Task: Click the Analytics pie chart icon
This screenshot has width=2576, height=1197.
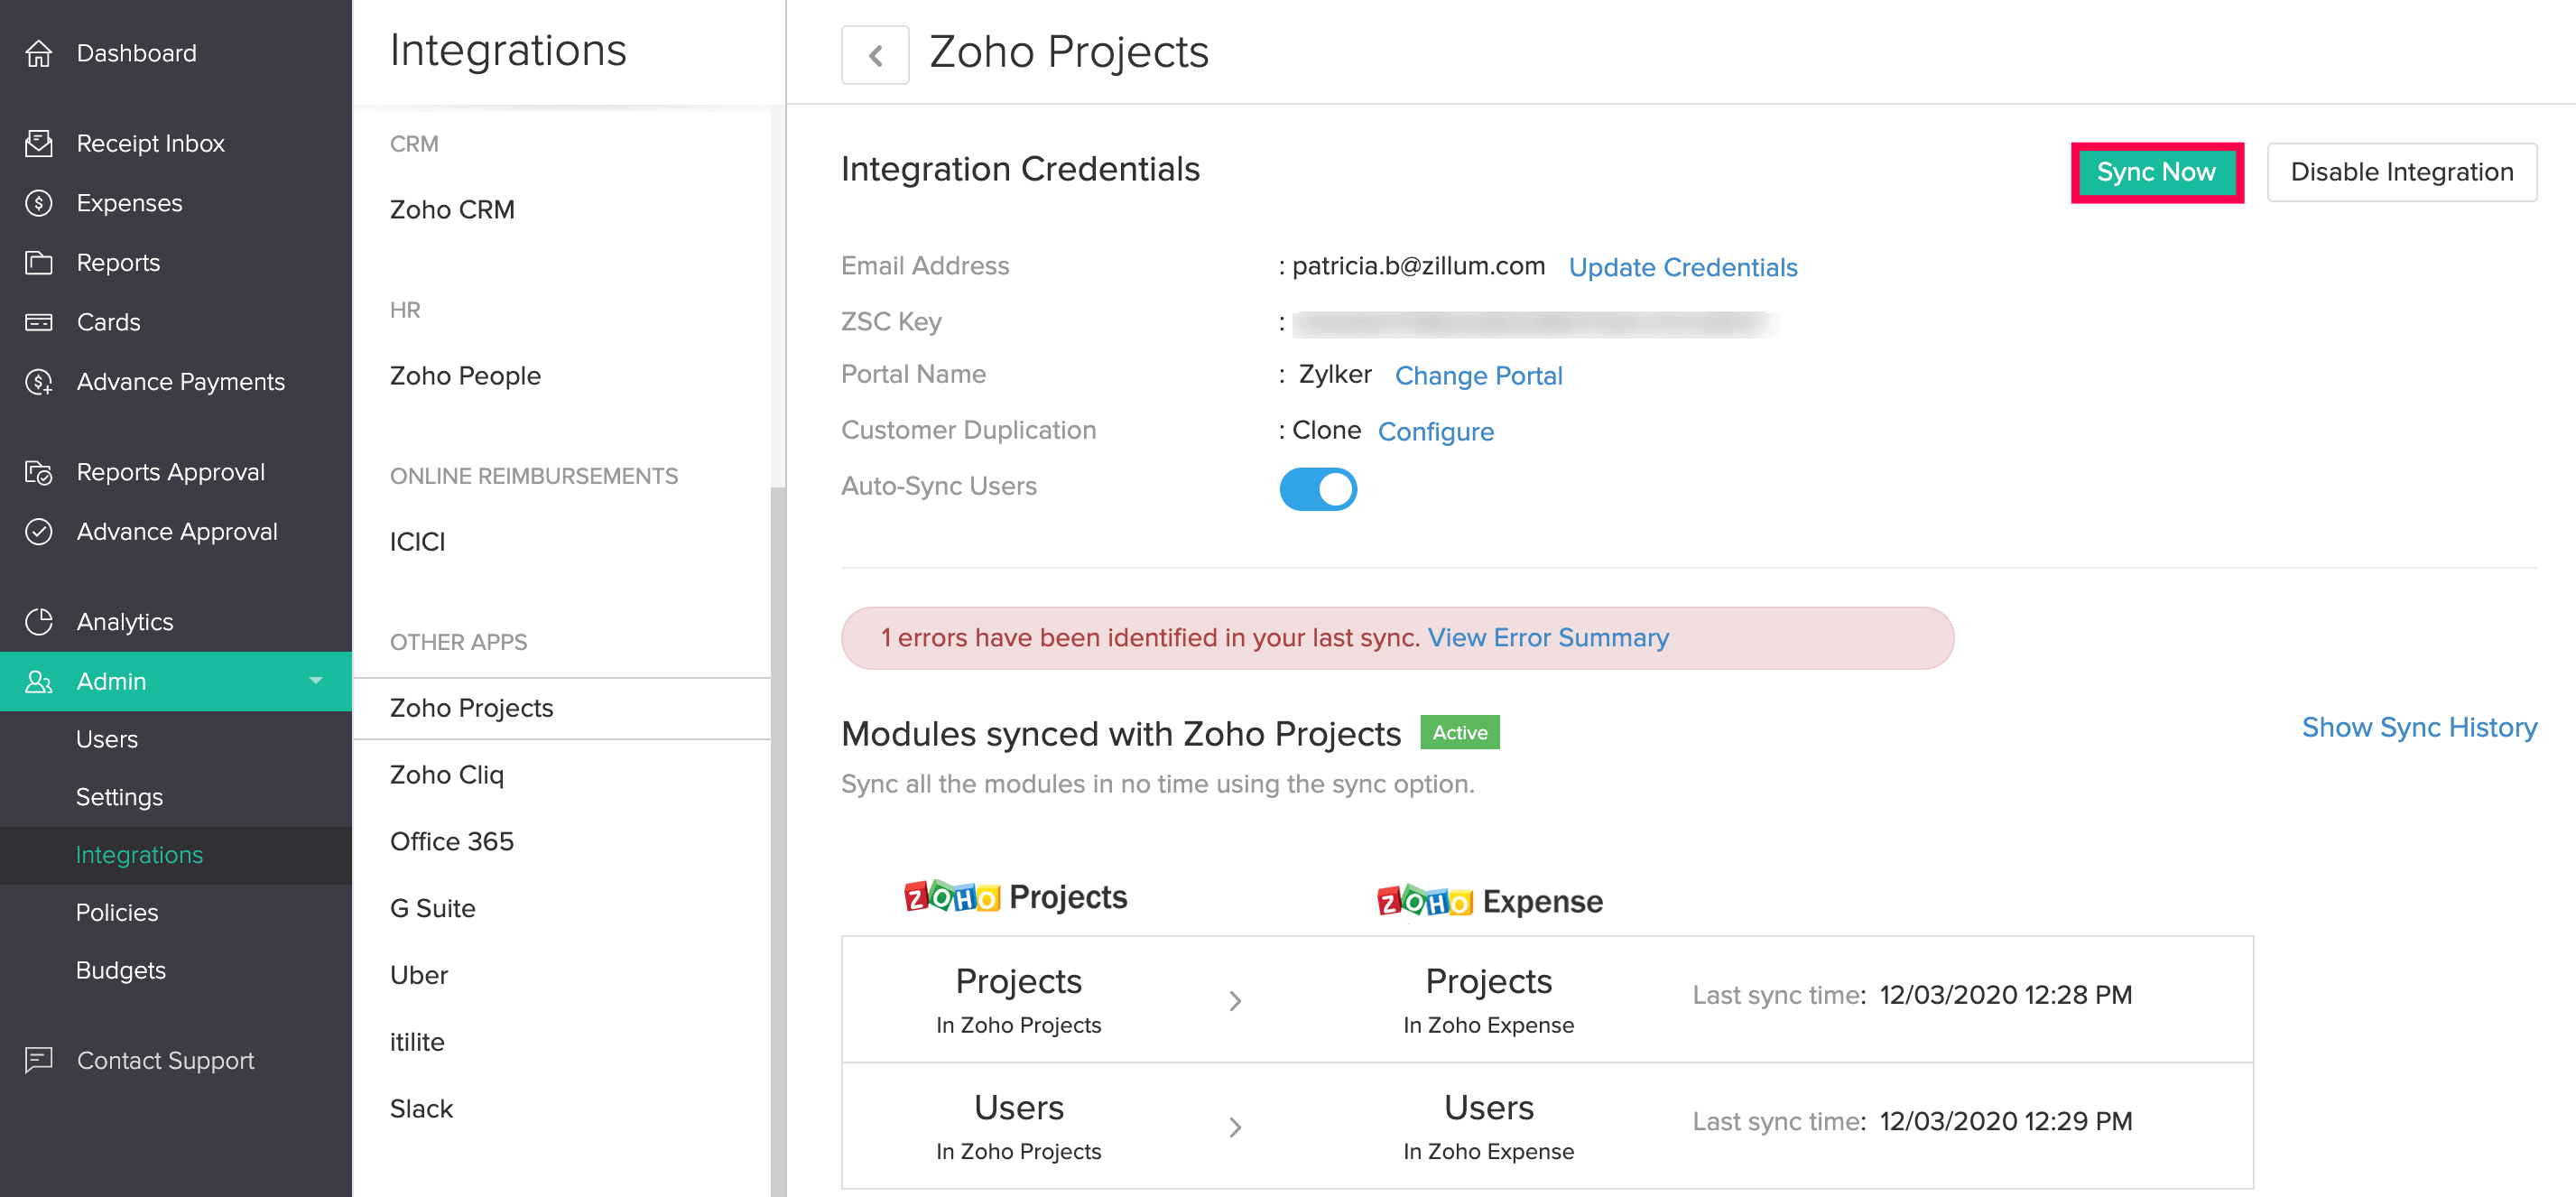Action: click(39, 621)
